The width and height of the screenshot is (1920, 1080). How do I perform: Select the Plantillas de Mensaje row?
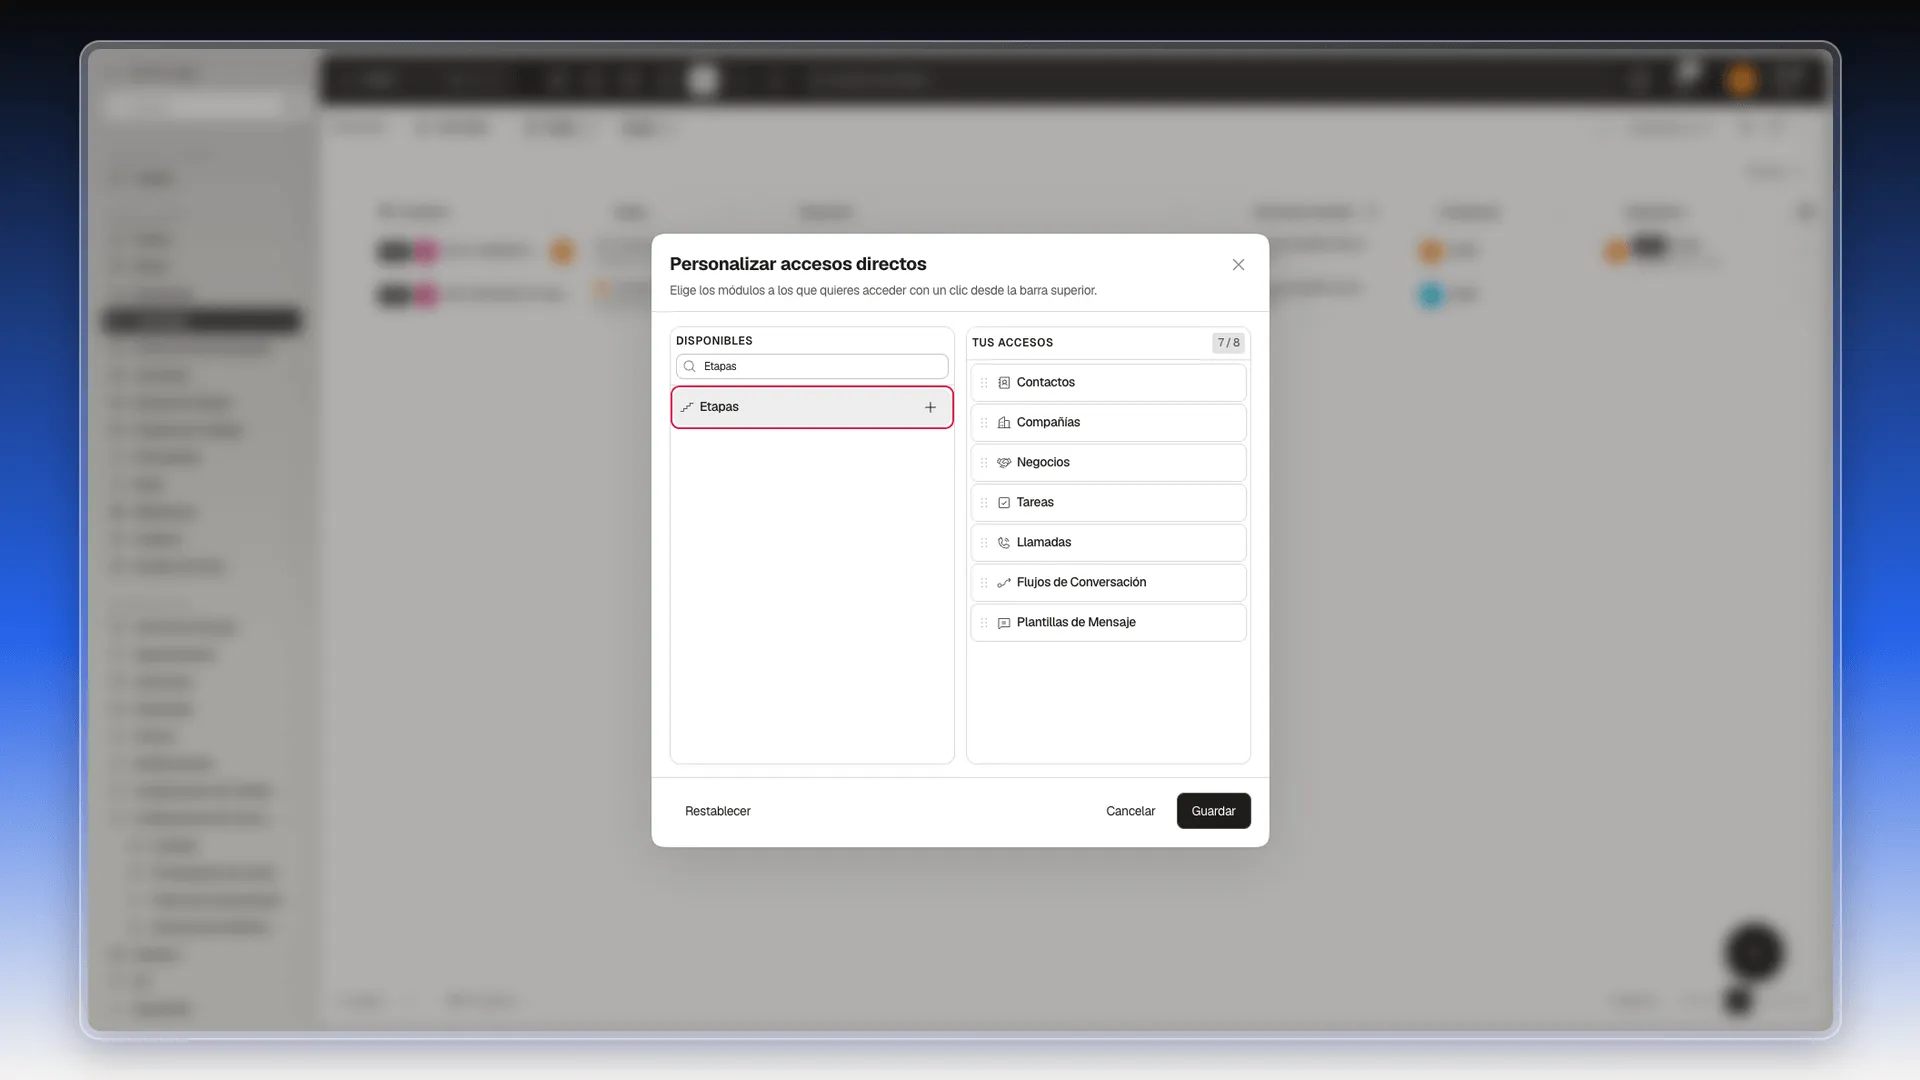pos(1108,622)
